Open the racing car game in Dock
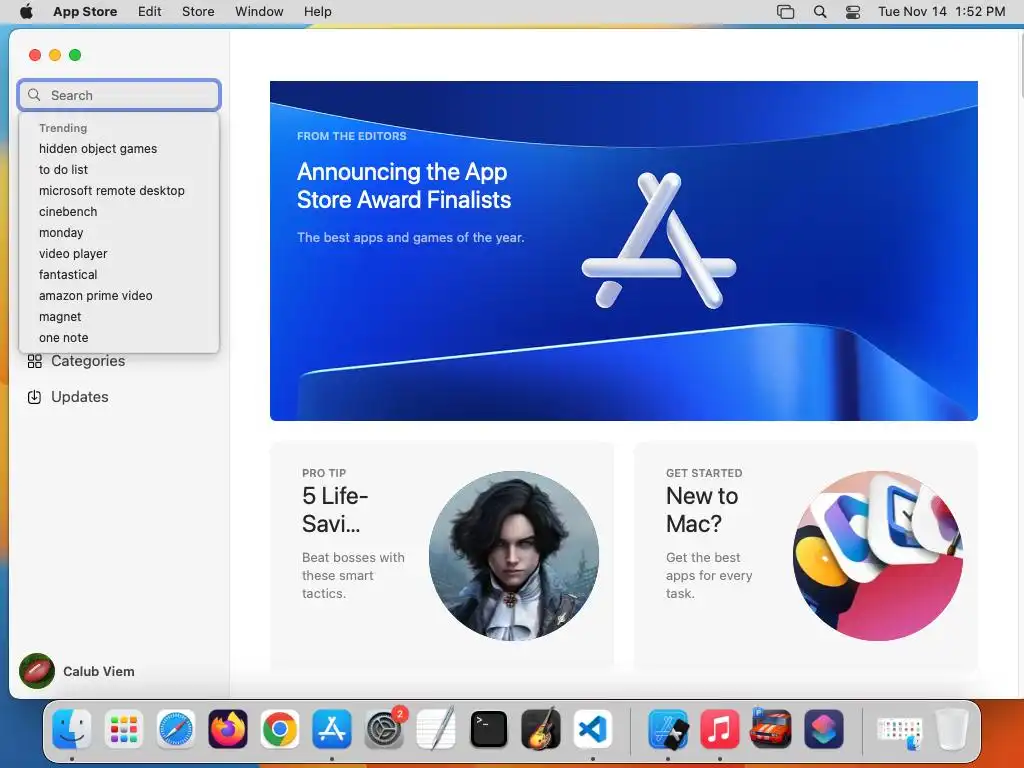The width and height of the screenshot is (1024, 768). [x=771, y=729]
